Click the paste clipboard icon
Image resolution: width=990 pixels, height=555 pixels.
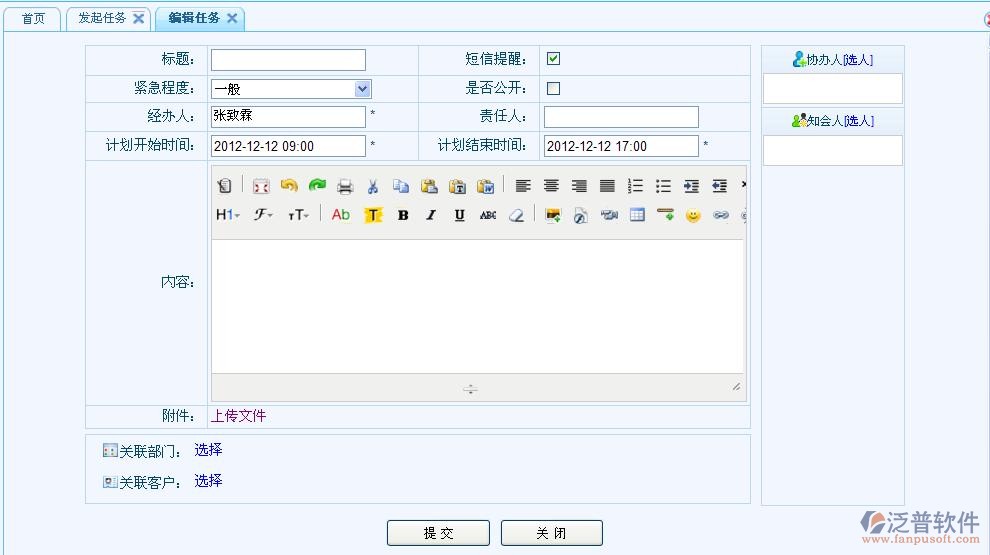point(429,186)
